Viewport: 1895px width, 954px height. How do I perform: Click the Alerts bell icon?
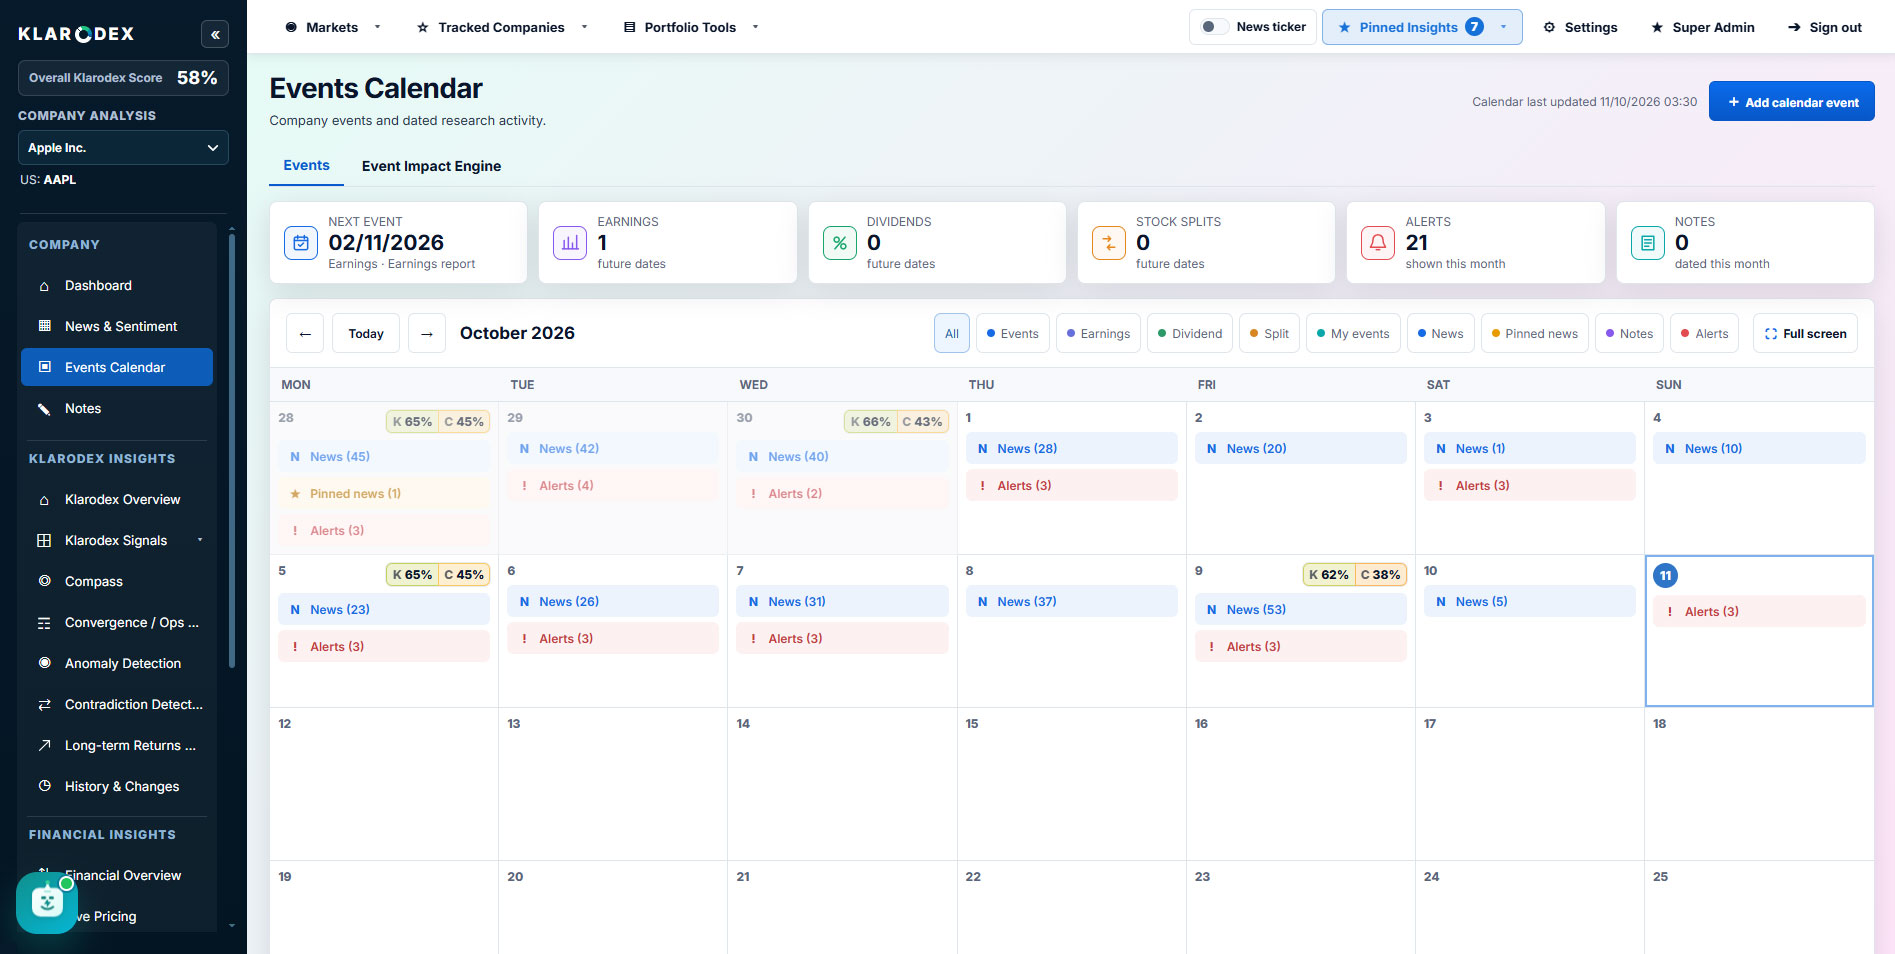click(x=1378, y=243)
